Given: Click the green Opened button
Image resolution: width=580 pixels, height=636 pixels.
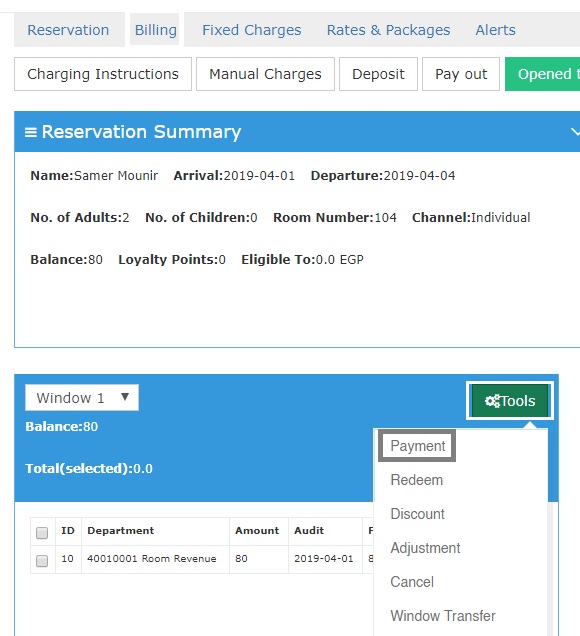Looking at the screenshot, I should 543,74.
